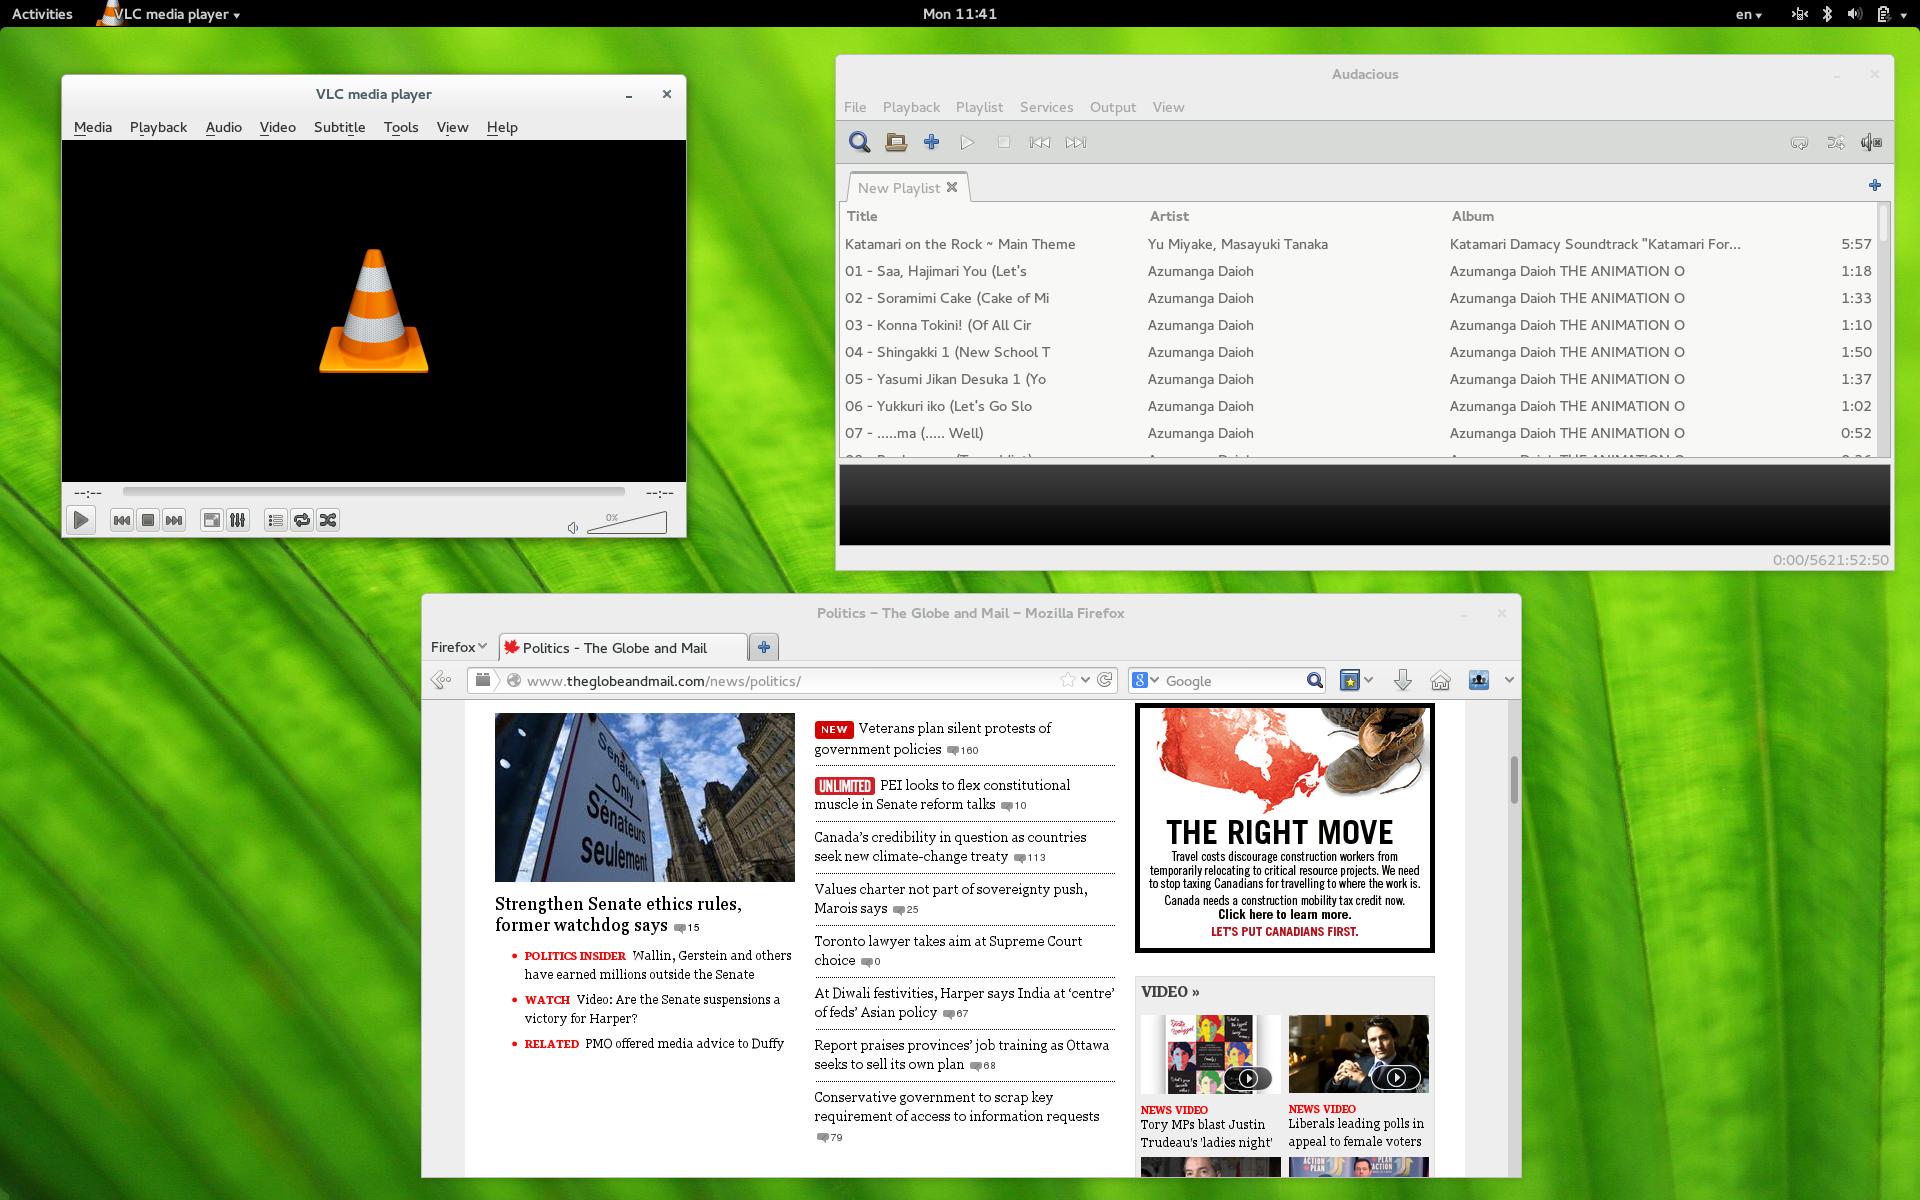Mute VLC with speaker icon
The width and height of the screenshot is (1920, 1200).
[573, 528]
